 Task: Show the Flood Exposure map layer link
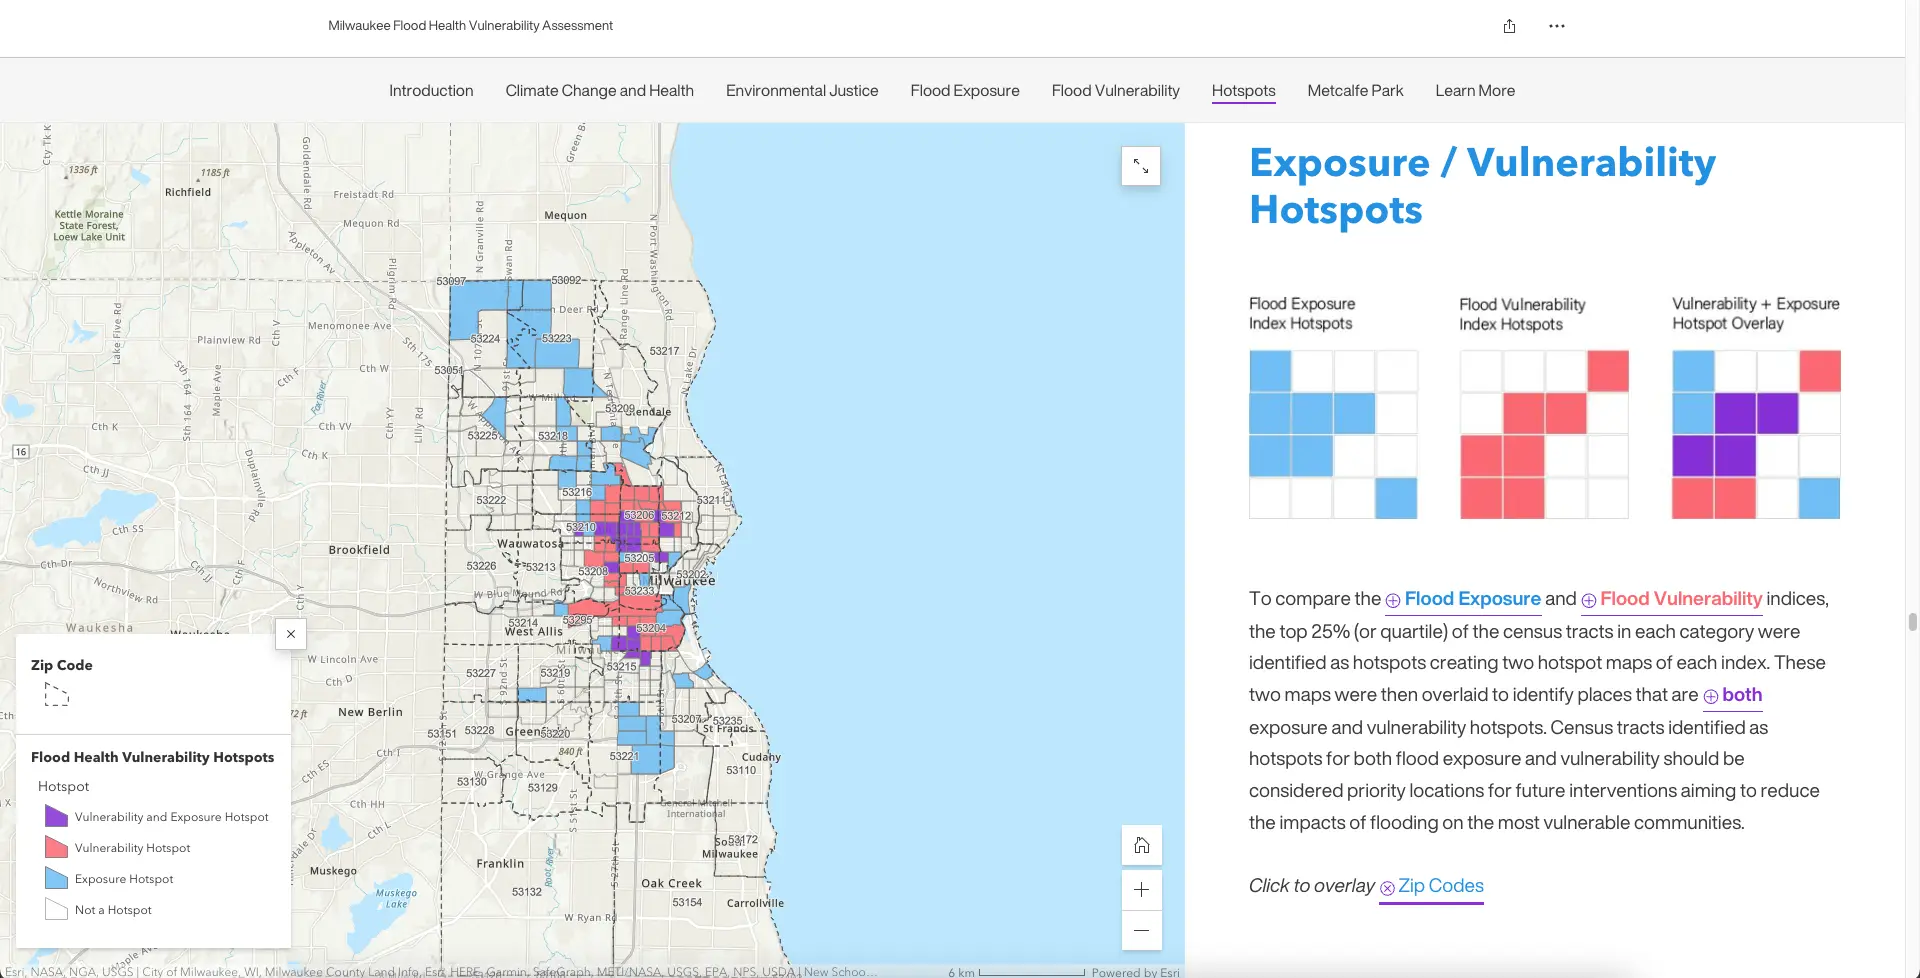tap(1463, 599)
